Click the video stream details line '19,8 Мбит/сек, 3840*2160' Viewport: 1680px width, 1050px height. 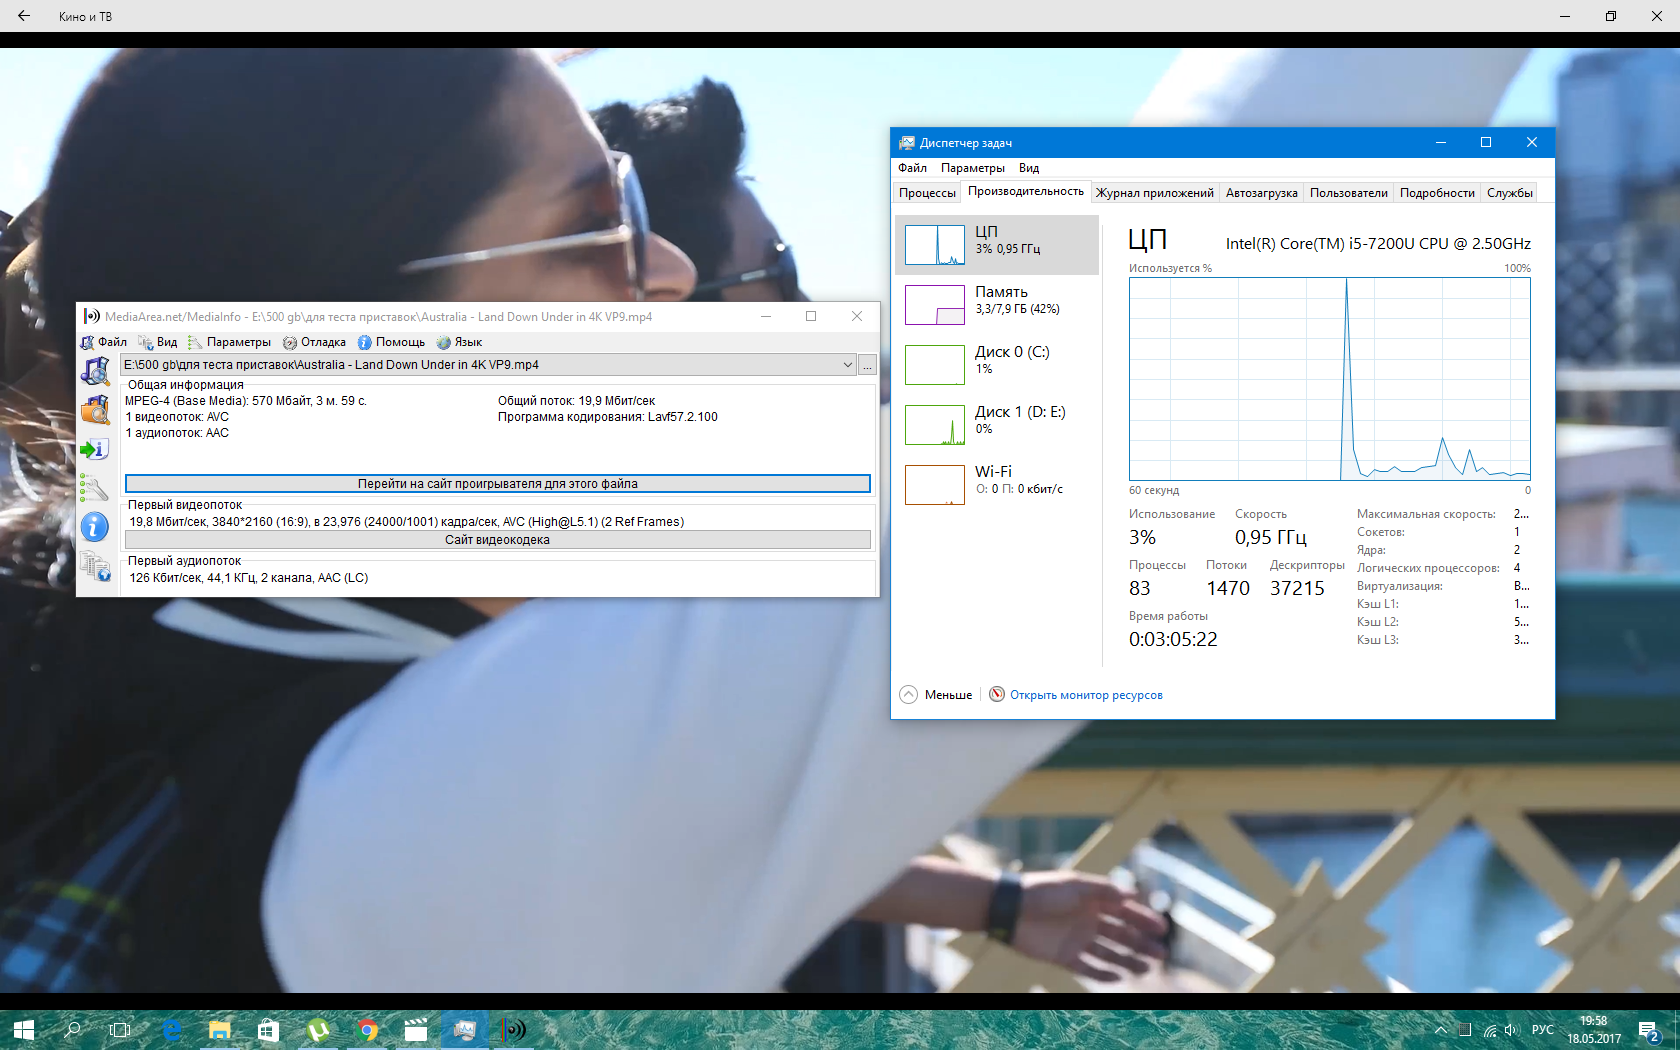point(406,522)
